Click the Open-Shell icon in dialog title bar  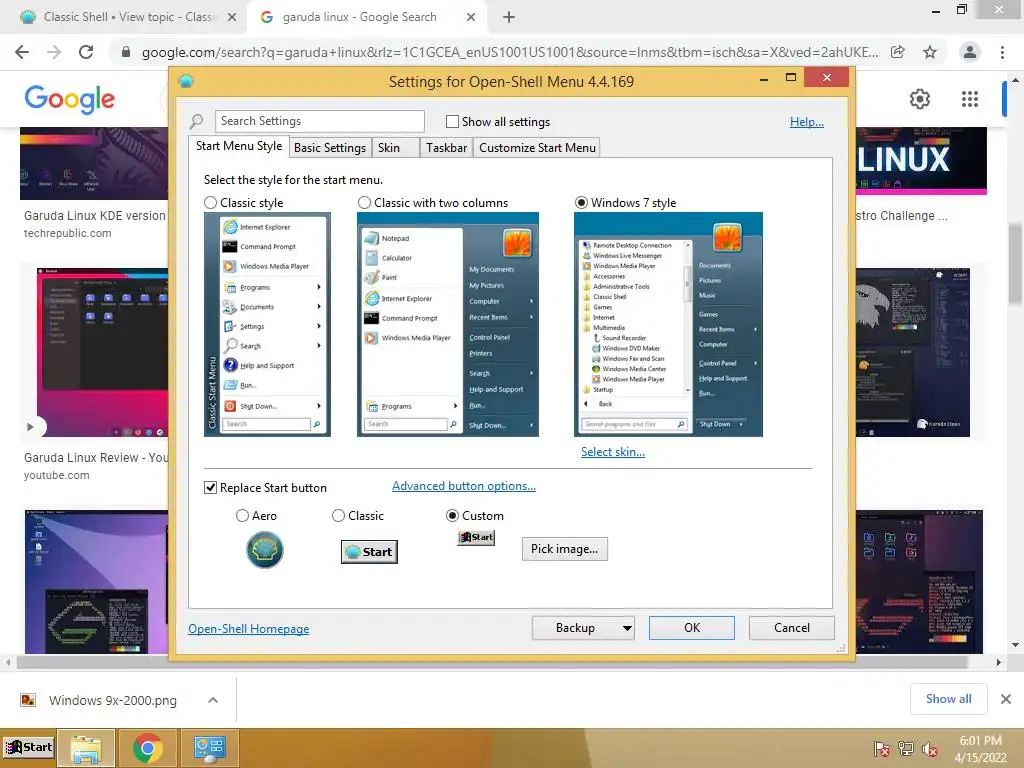[x=186, y=82]
